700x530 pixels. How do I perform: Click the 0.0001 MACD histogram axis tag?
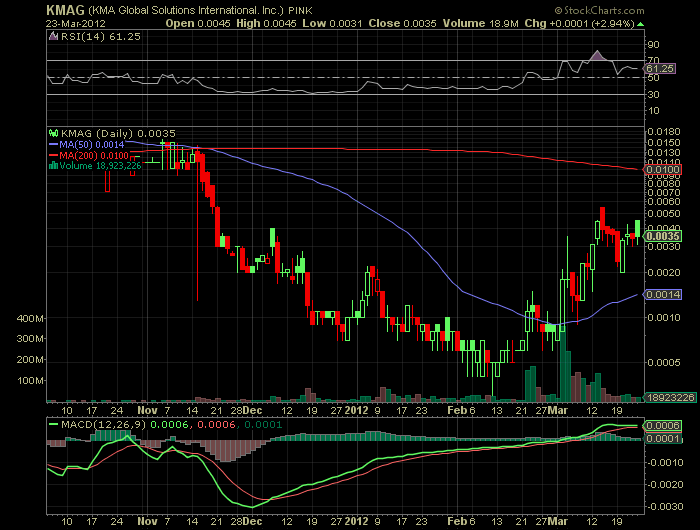point(662,438)
